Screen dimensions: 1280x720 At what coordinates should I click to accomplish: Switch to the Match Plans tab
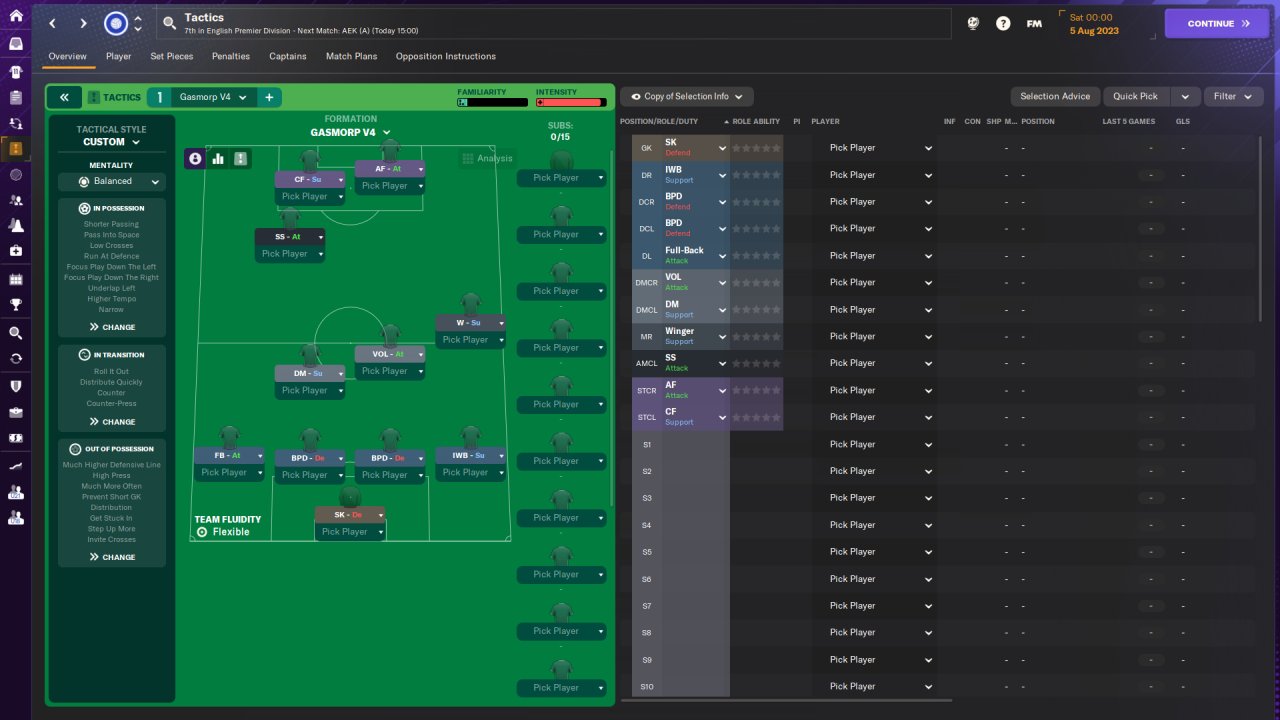(351, 56)
